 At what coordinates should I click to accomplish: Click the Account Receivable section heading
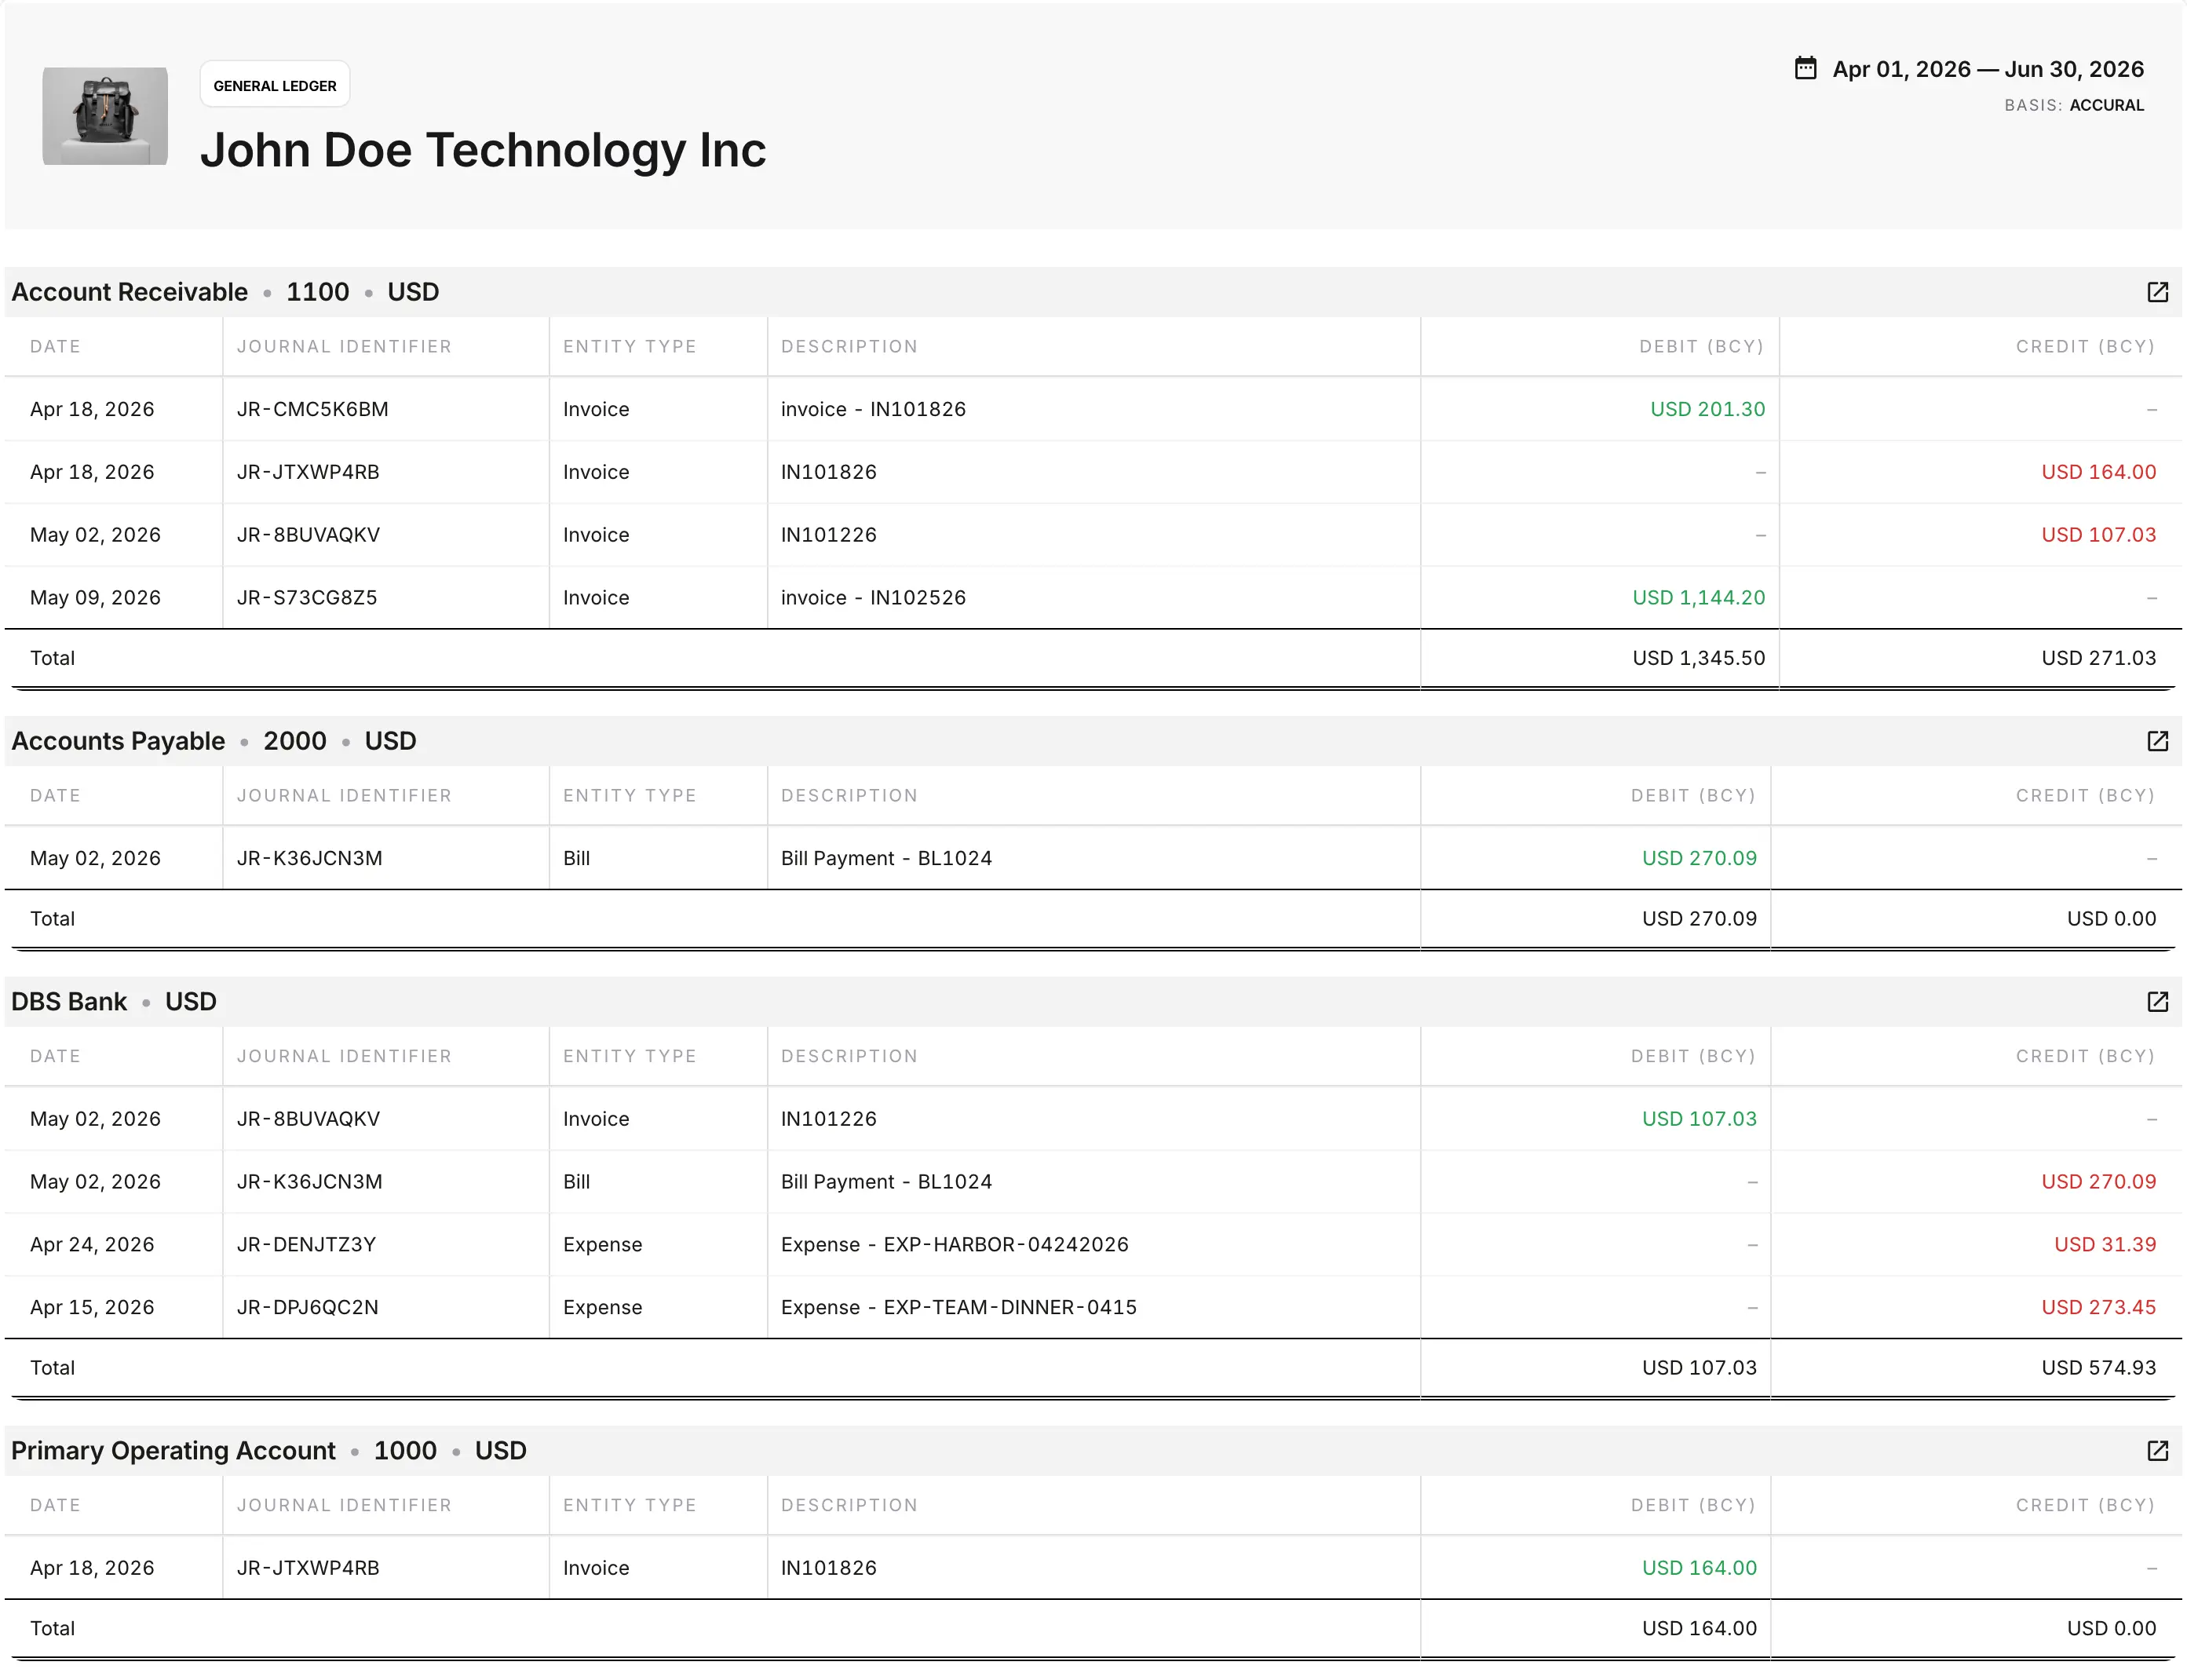click(129, 292)
